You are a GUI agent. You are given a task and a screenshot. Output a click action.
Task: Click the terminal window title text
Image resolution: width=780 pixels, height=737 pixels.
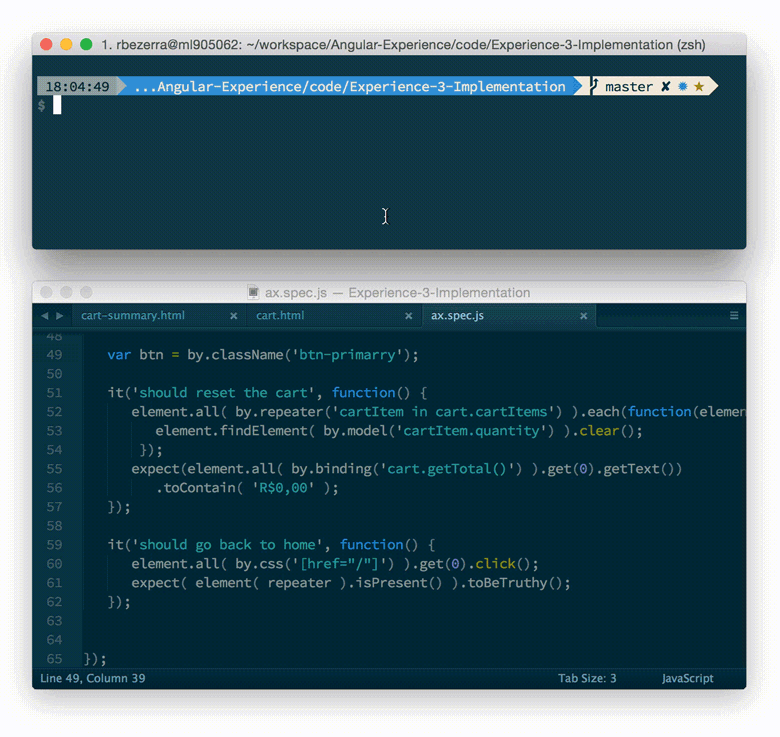[x=403, y=45]
